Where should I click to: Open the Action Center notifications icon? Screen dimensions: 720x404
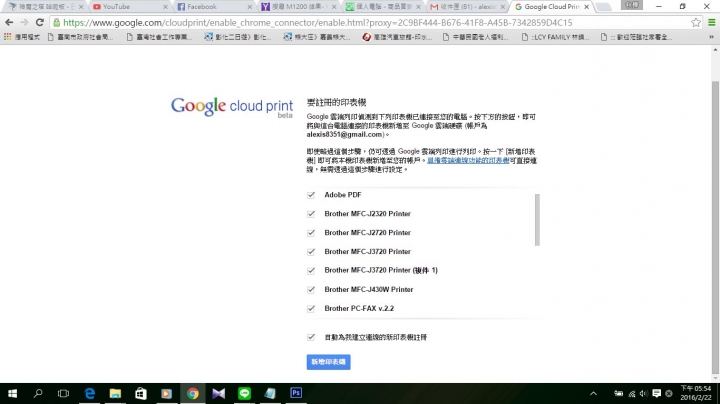click(x=657, y=393)
